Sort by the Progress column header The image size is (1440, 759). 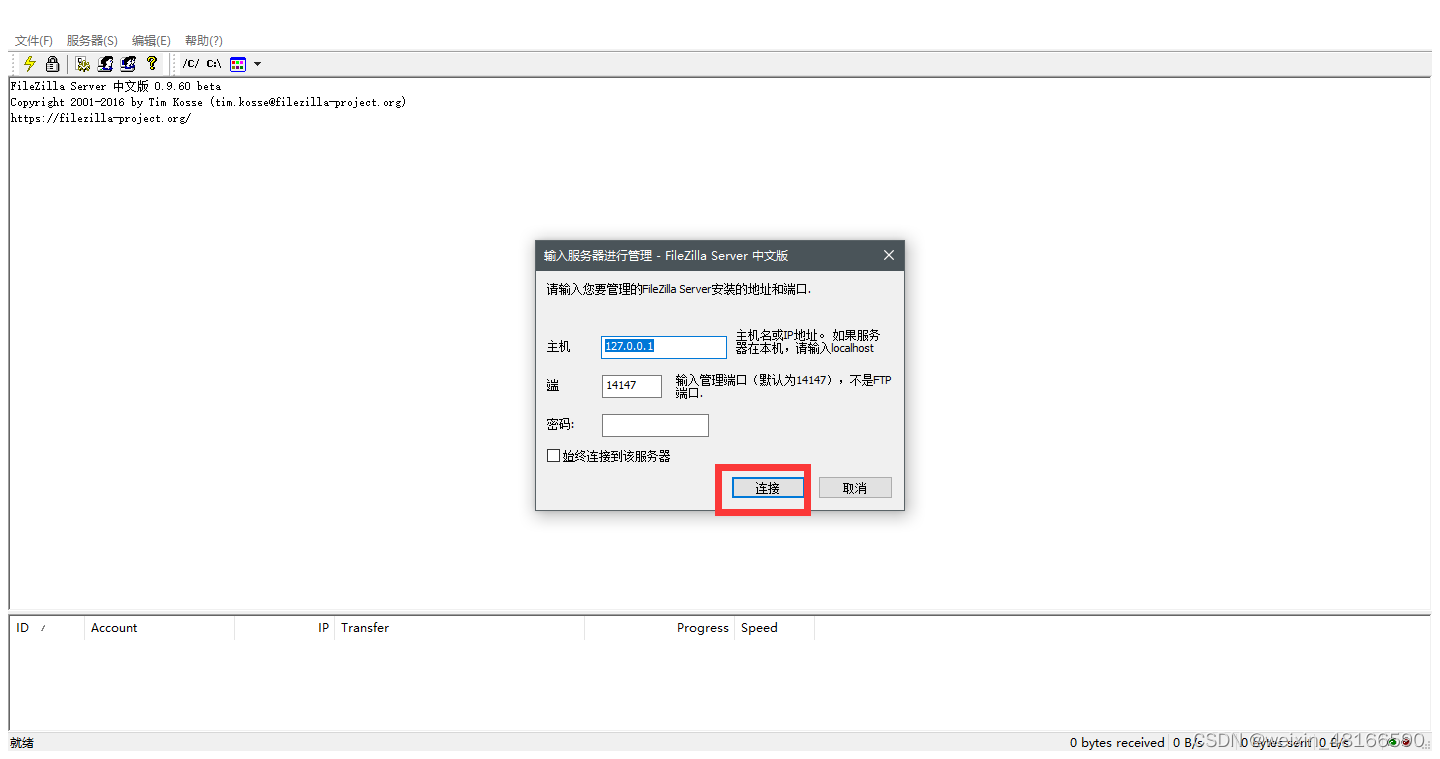(x=660, y=628)
